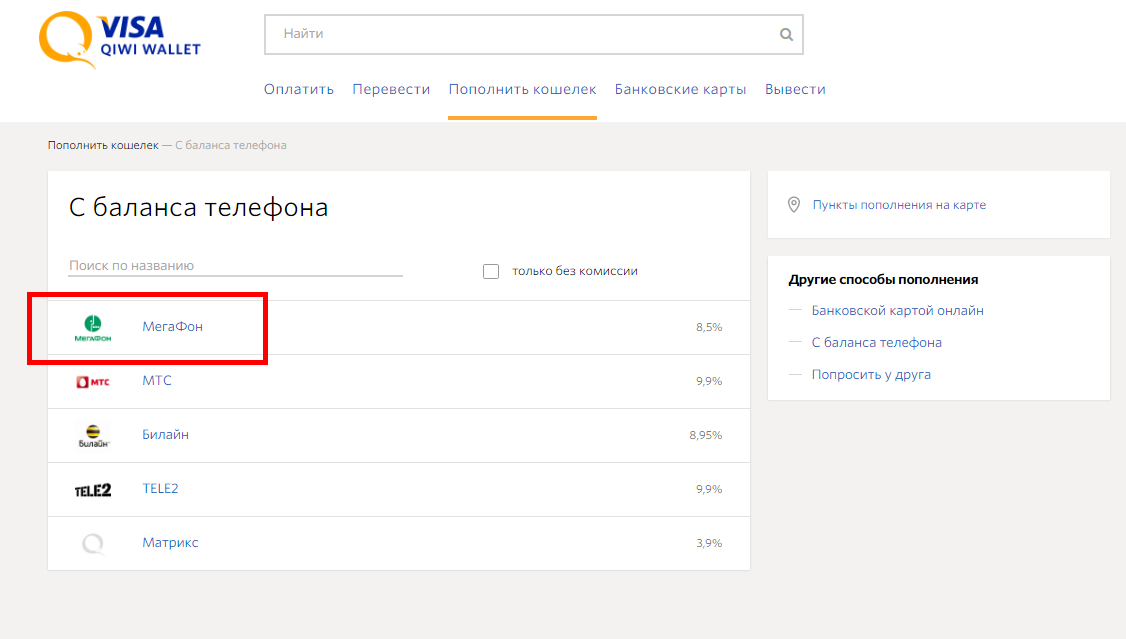The width and height of the screenshot is (1126, 639).
Task: Choose МТС operator link
Action: coord(157,381)
